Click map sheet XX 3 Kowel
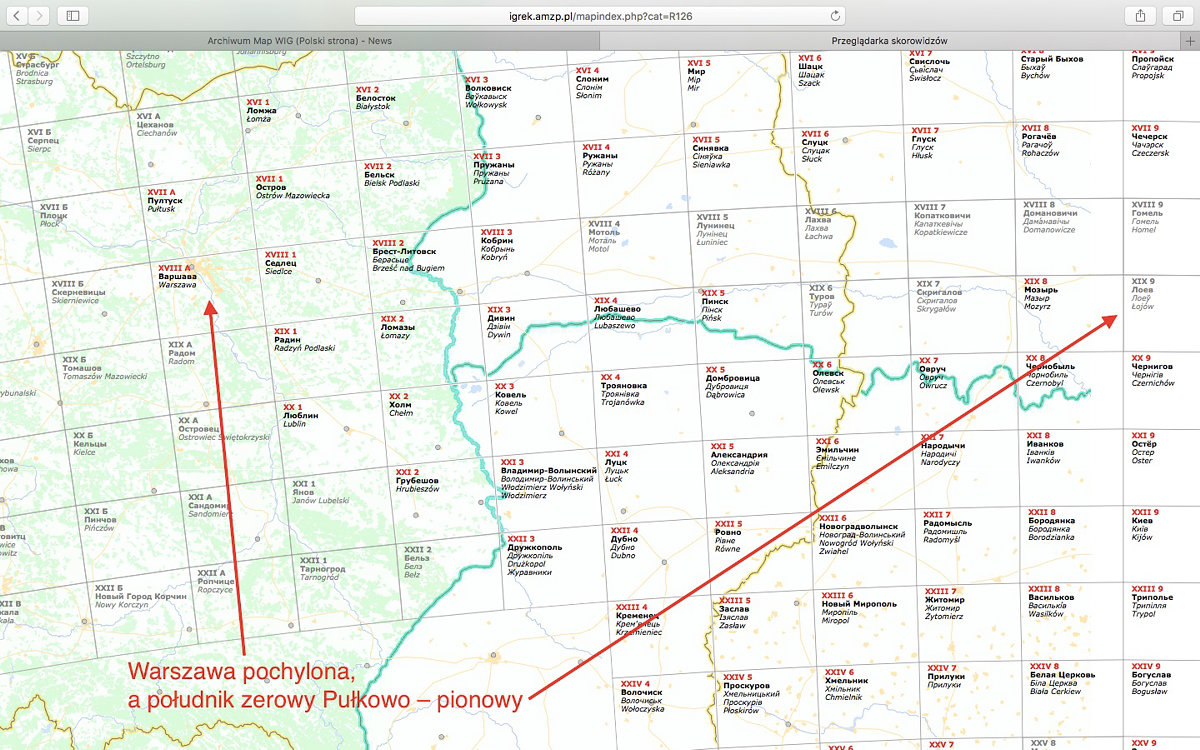 (x=506, y=395)
